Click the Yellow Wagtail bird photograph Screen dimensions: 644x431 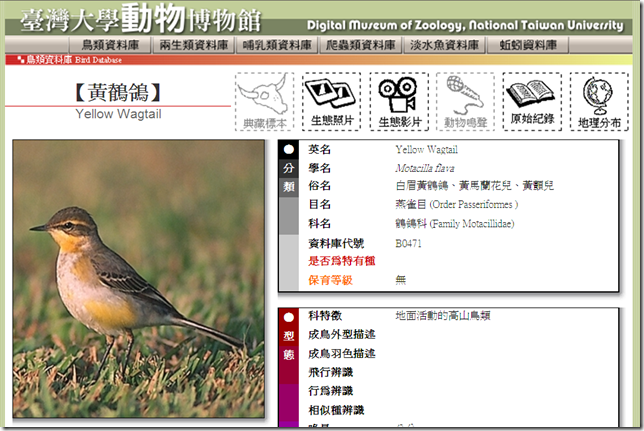pyautogui.click(x=138, y=279)
